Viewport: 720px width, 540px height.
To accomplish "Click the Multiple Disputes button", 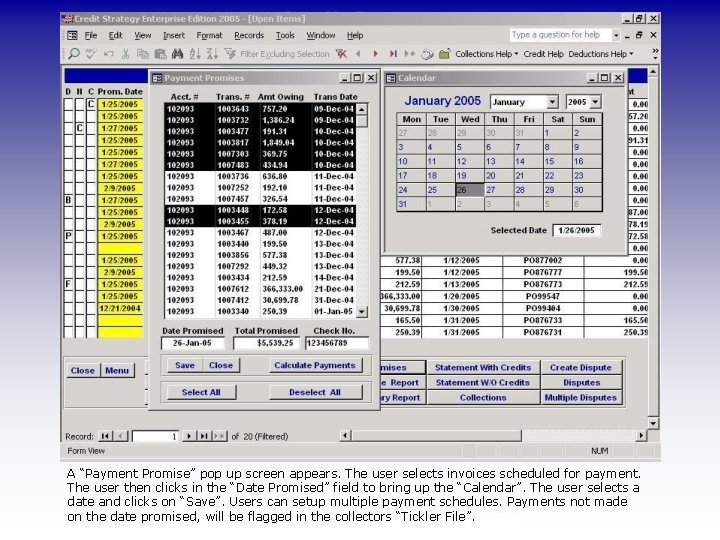I will pyautogui.click(x=581, y=398).
